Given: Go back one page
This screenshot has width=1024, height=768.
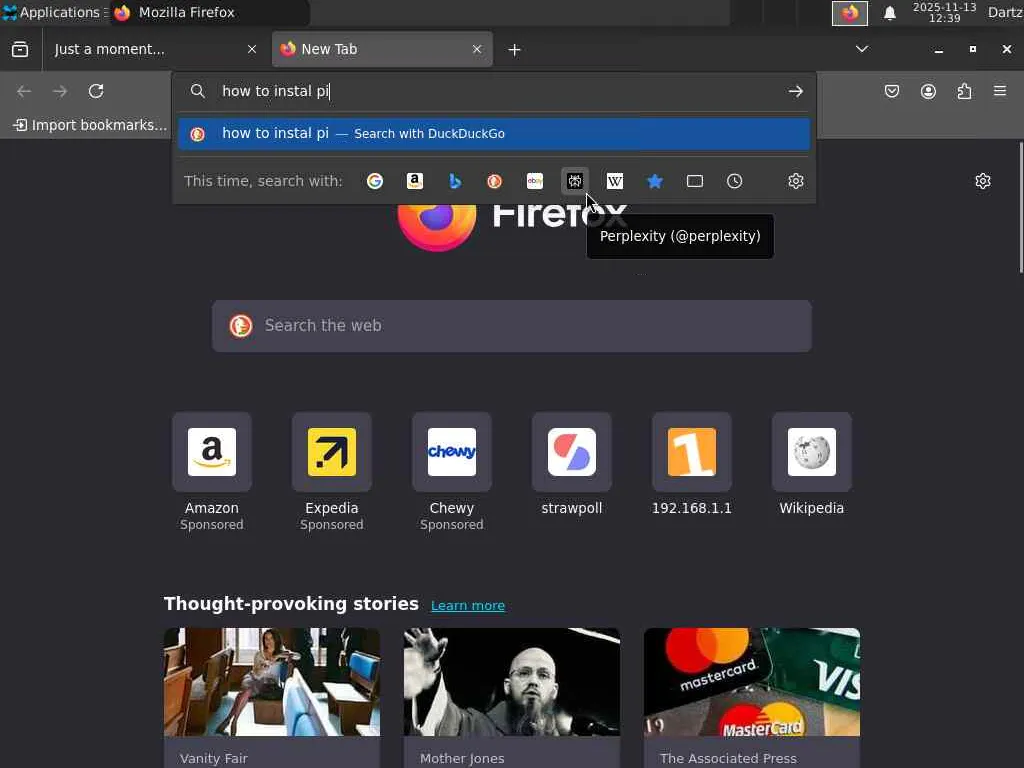Looking at the screenshot, I should [x=24, y=91].
